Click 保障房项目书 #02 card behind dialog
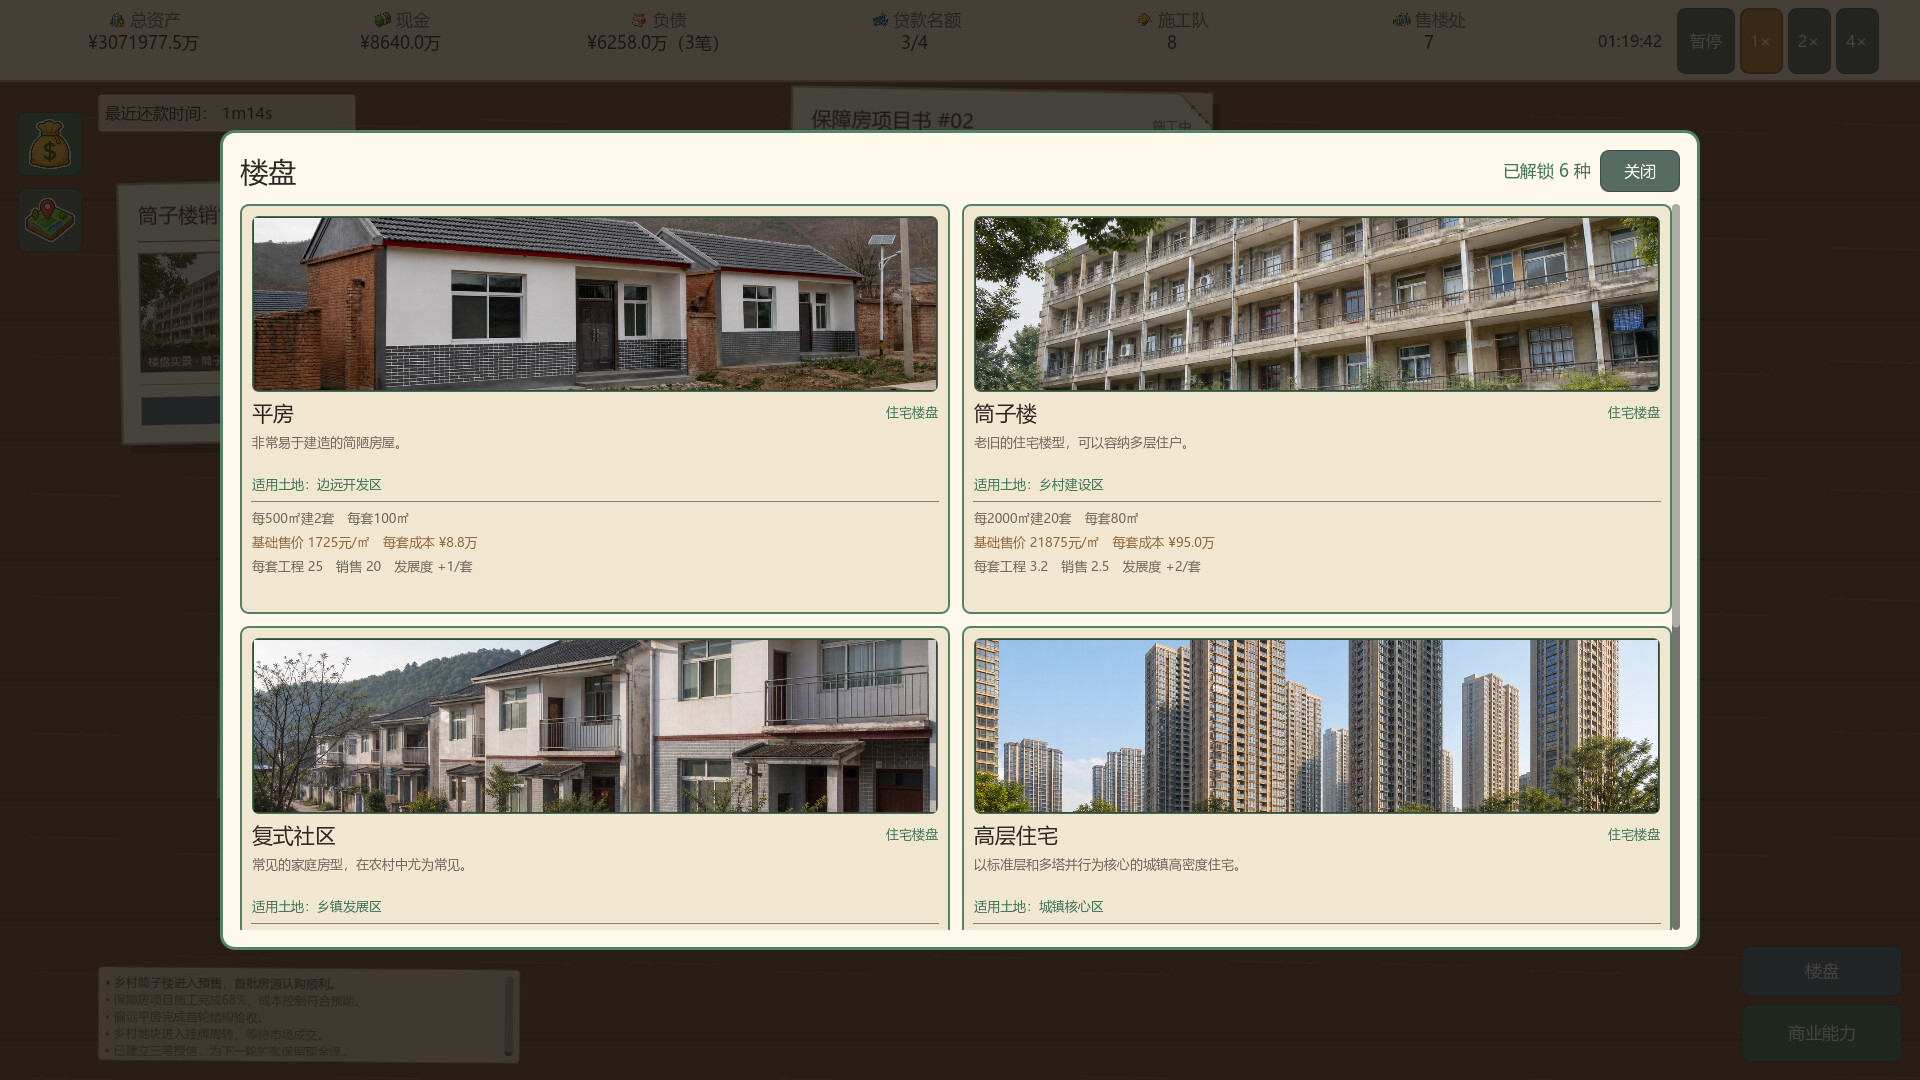The width and height of the screenshot is (1920, 1080). [x=1002, y=110]
